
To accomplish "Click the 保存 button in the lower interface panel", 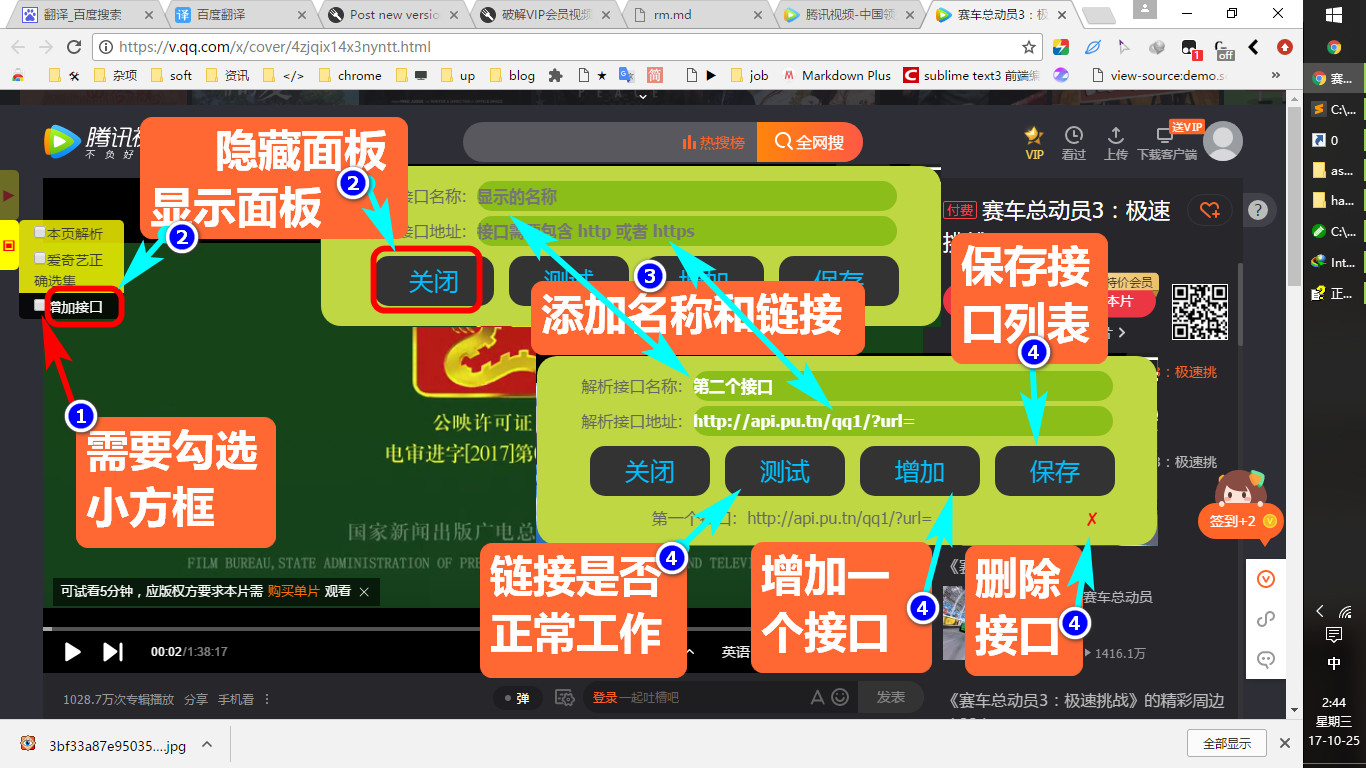I will coord(1055,471).
